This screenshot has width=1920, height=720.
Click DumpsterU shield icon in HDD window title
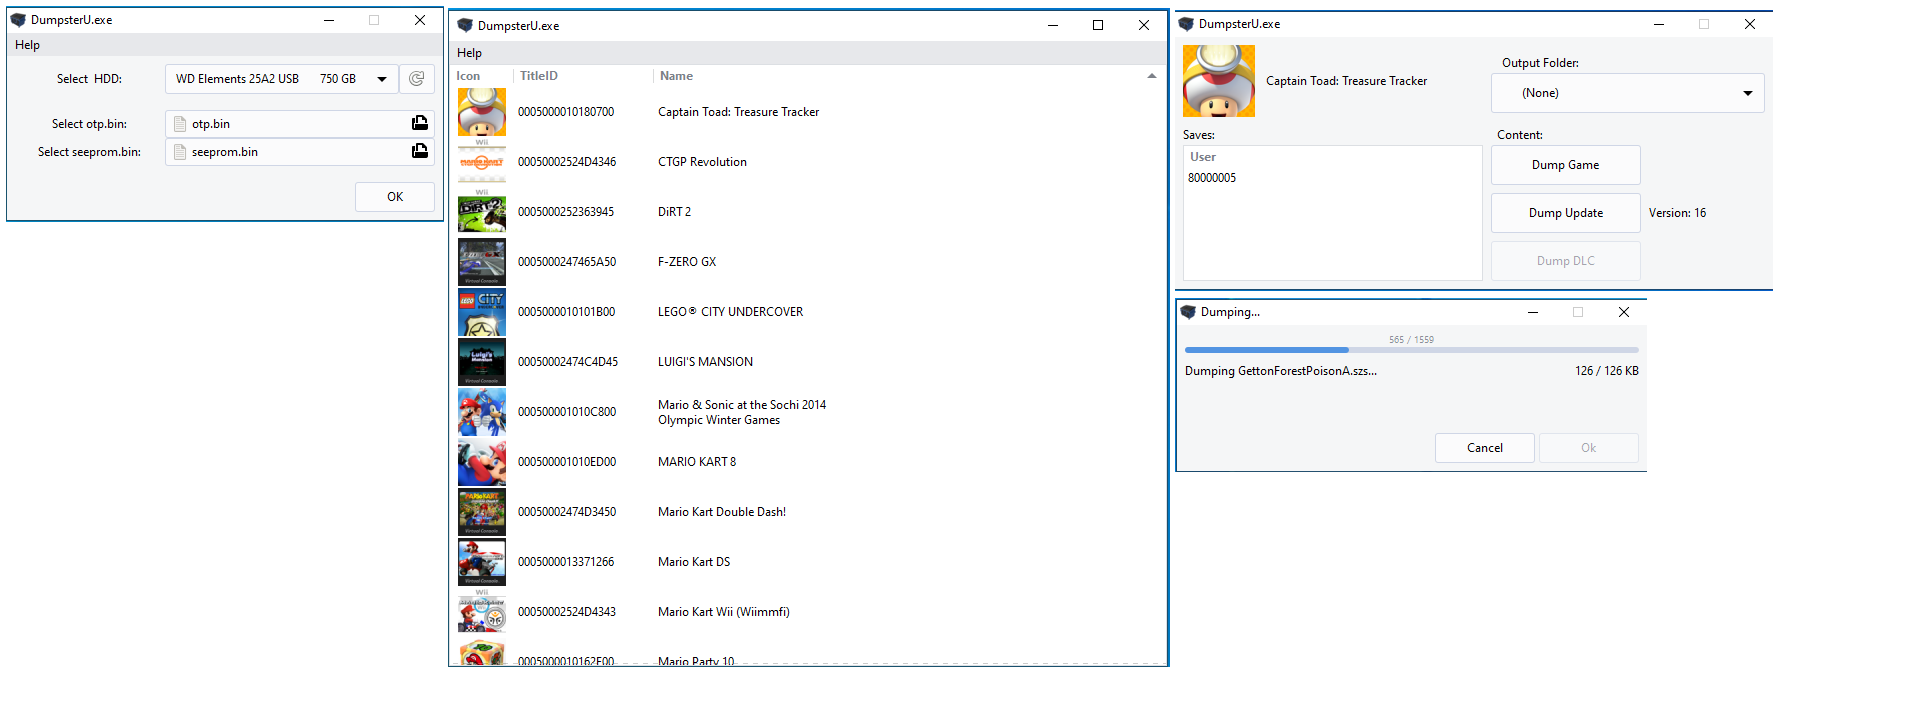click(18, 20)
